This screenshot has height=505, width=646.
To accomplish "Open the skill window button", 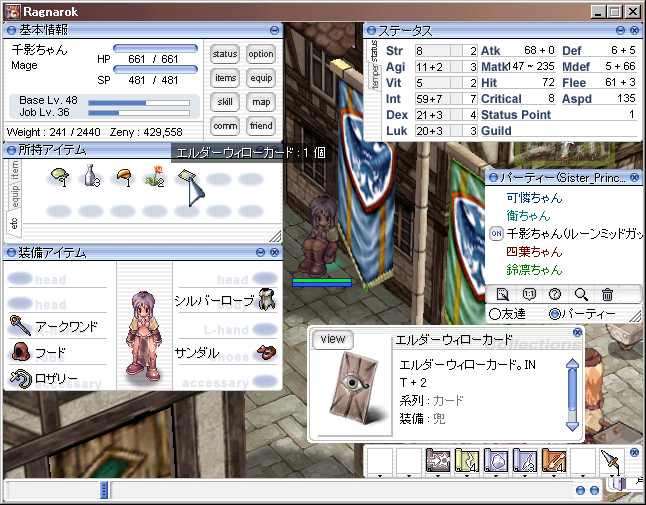I will click(x=225, y=102).
